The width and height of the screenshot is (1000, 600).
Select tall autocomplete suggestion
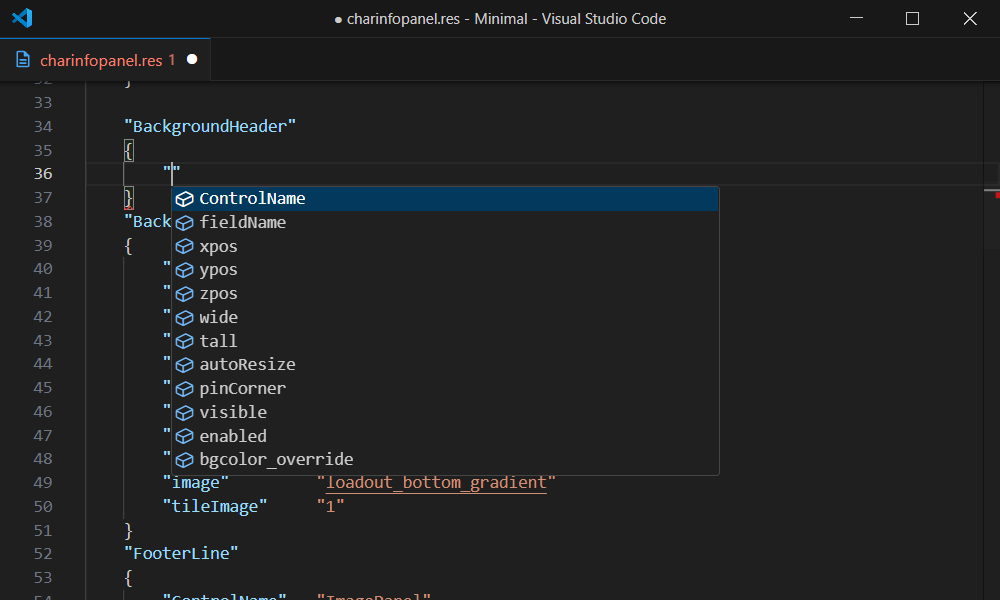(445, 340)
